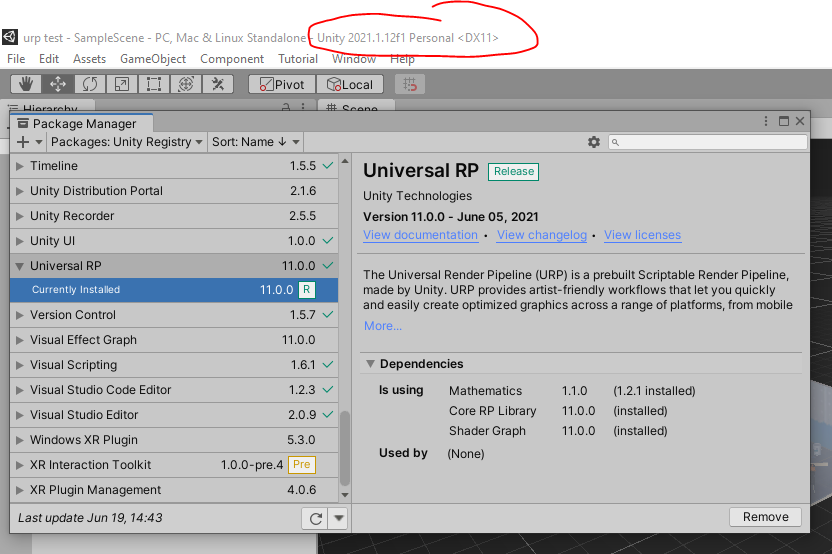Toggle Local/Global handle rotation
The height and width of the screenshot is (554, 832).
click(350, 84)
